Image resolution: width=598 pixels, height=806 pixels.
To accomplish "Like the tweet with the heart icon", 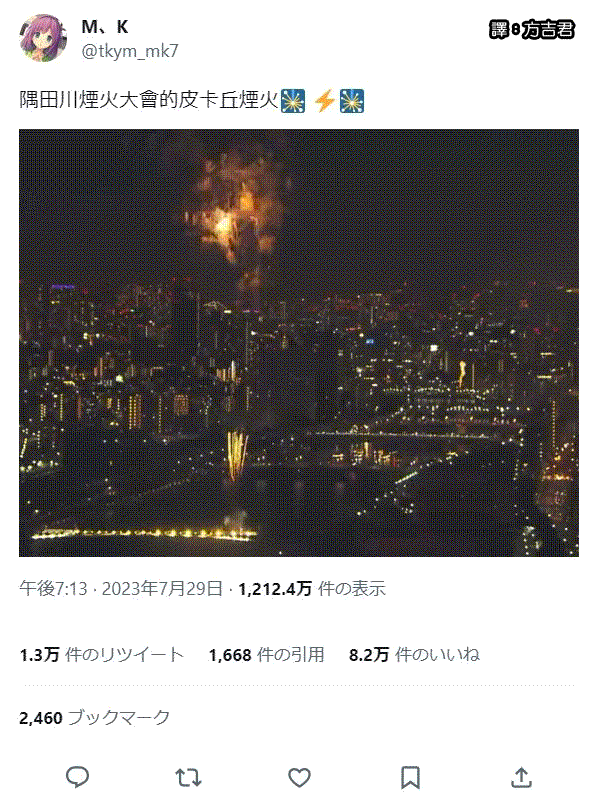I will 299,778.
